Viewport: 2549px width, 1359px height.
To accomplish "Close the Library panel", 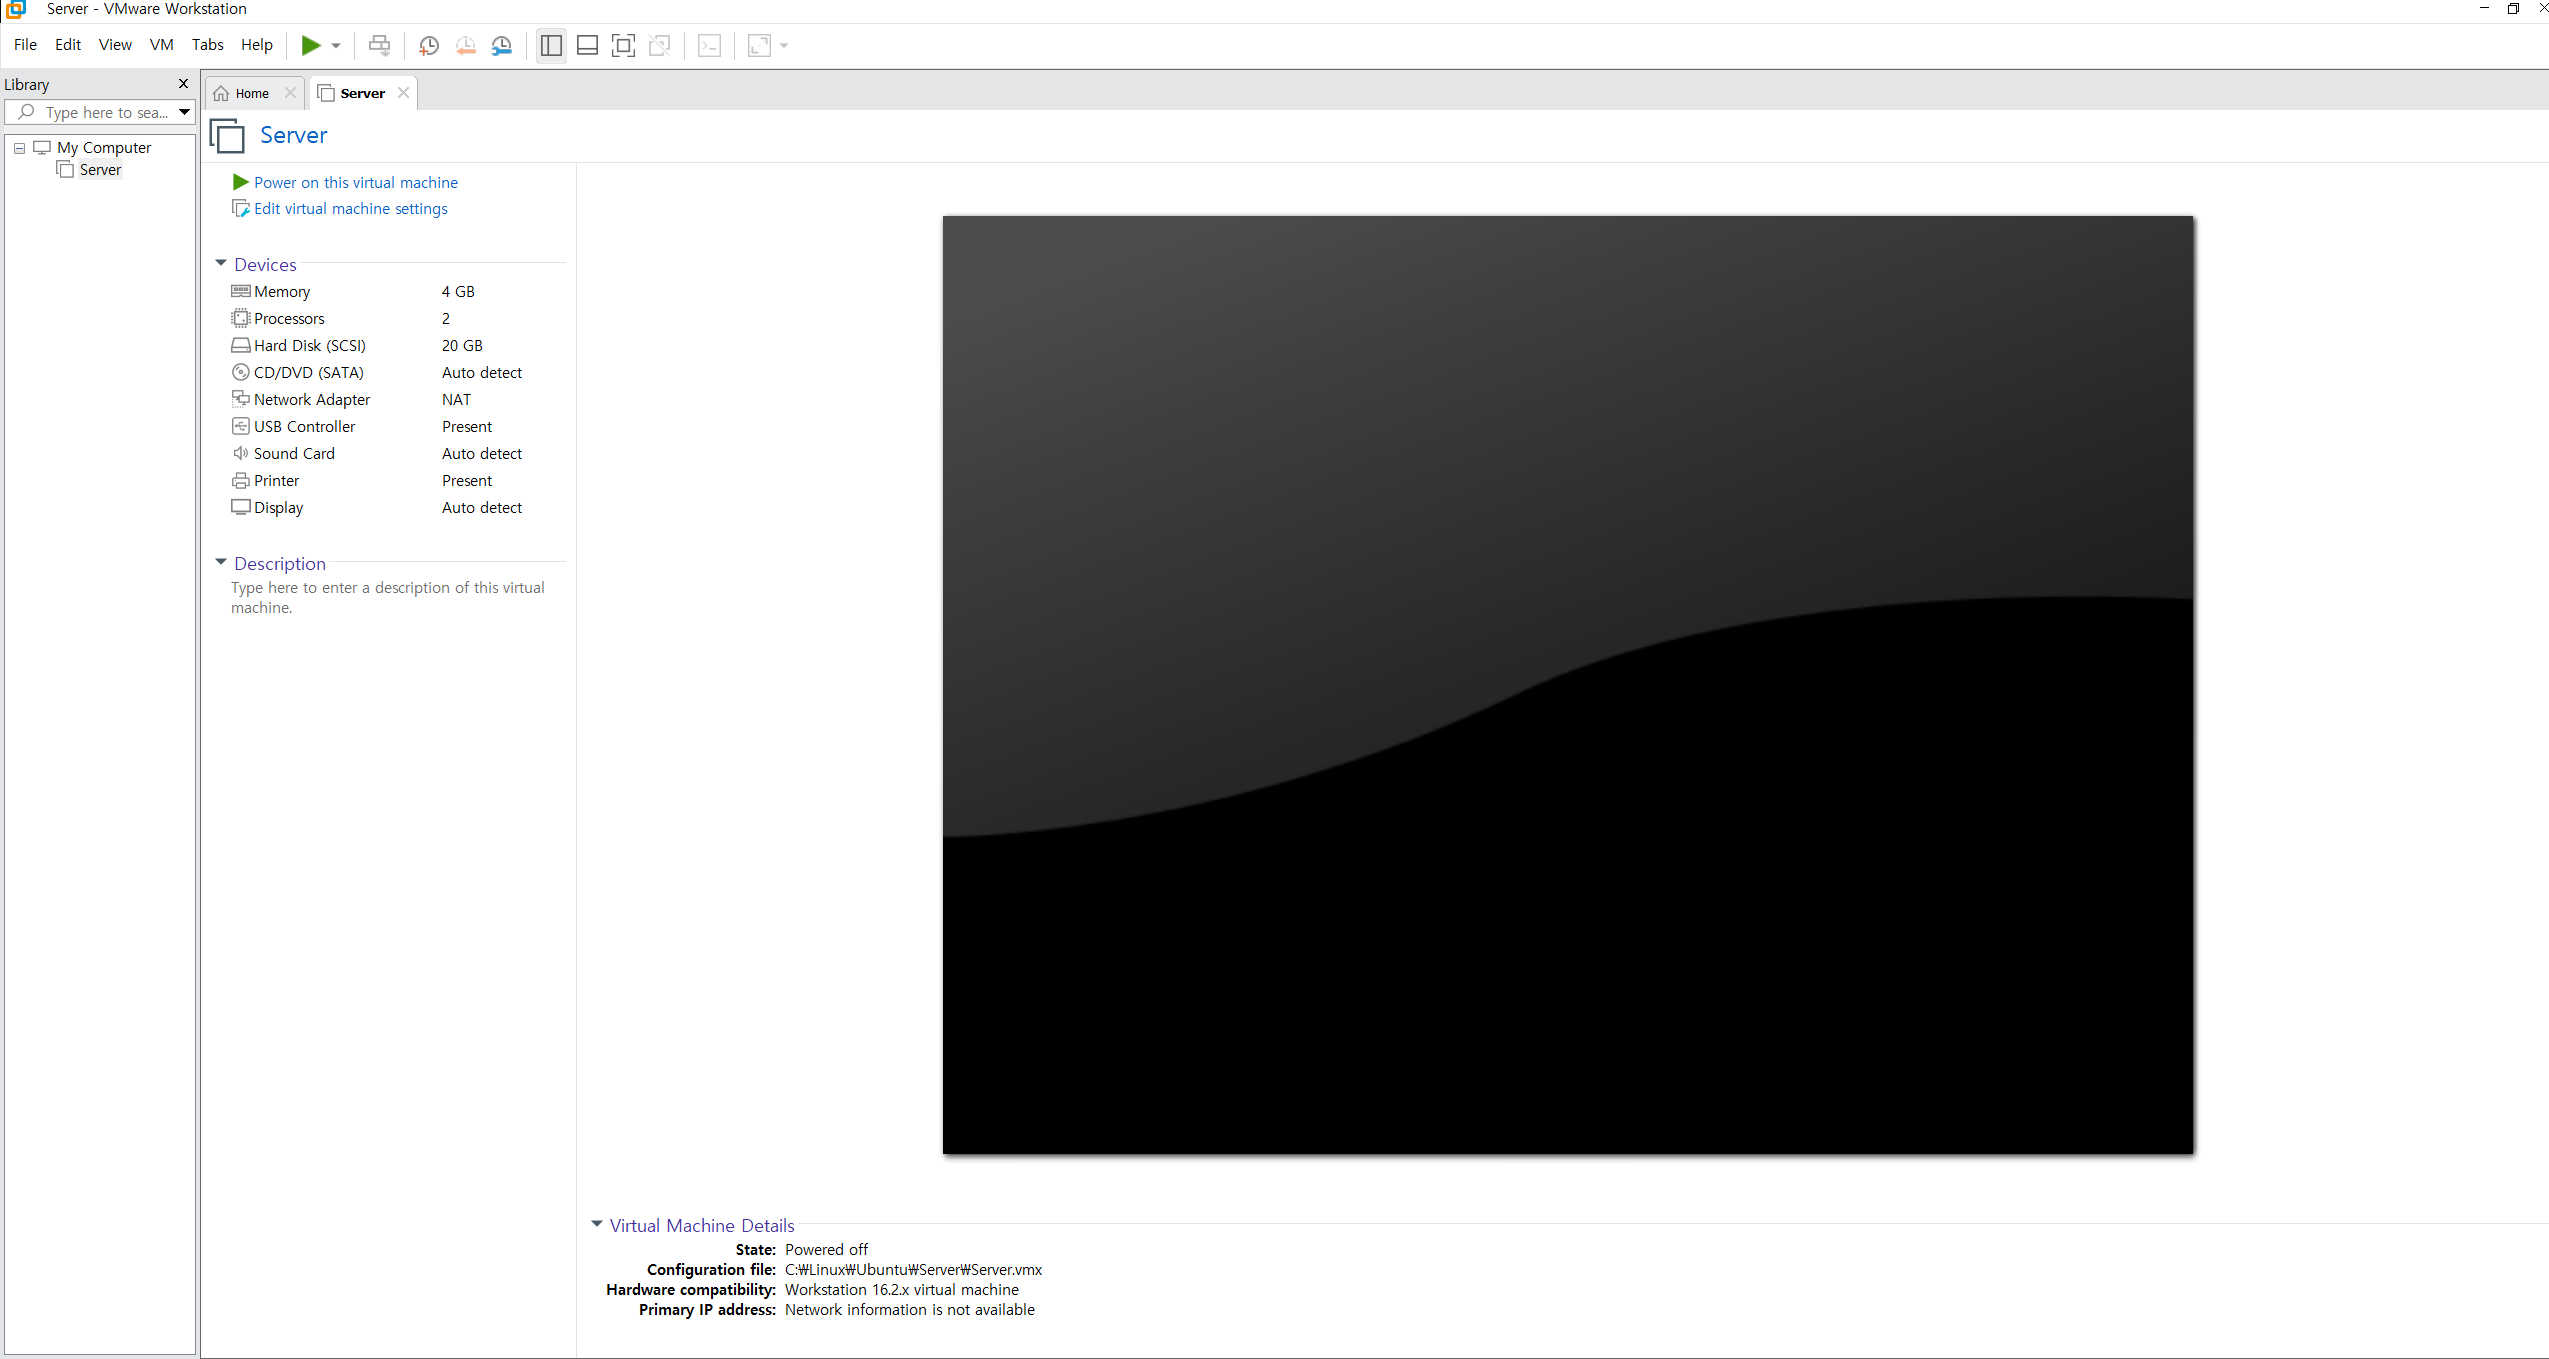I will [183, 84].
